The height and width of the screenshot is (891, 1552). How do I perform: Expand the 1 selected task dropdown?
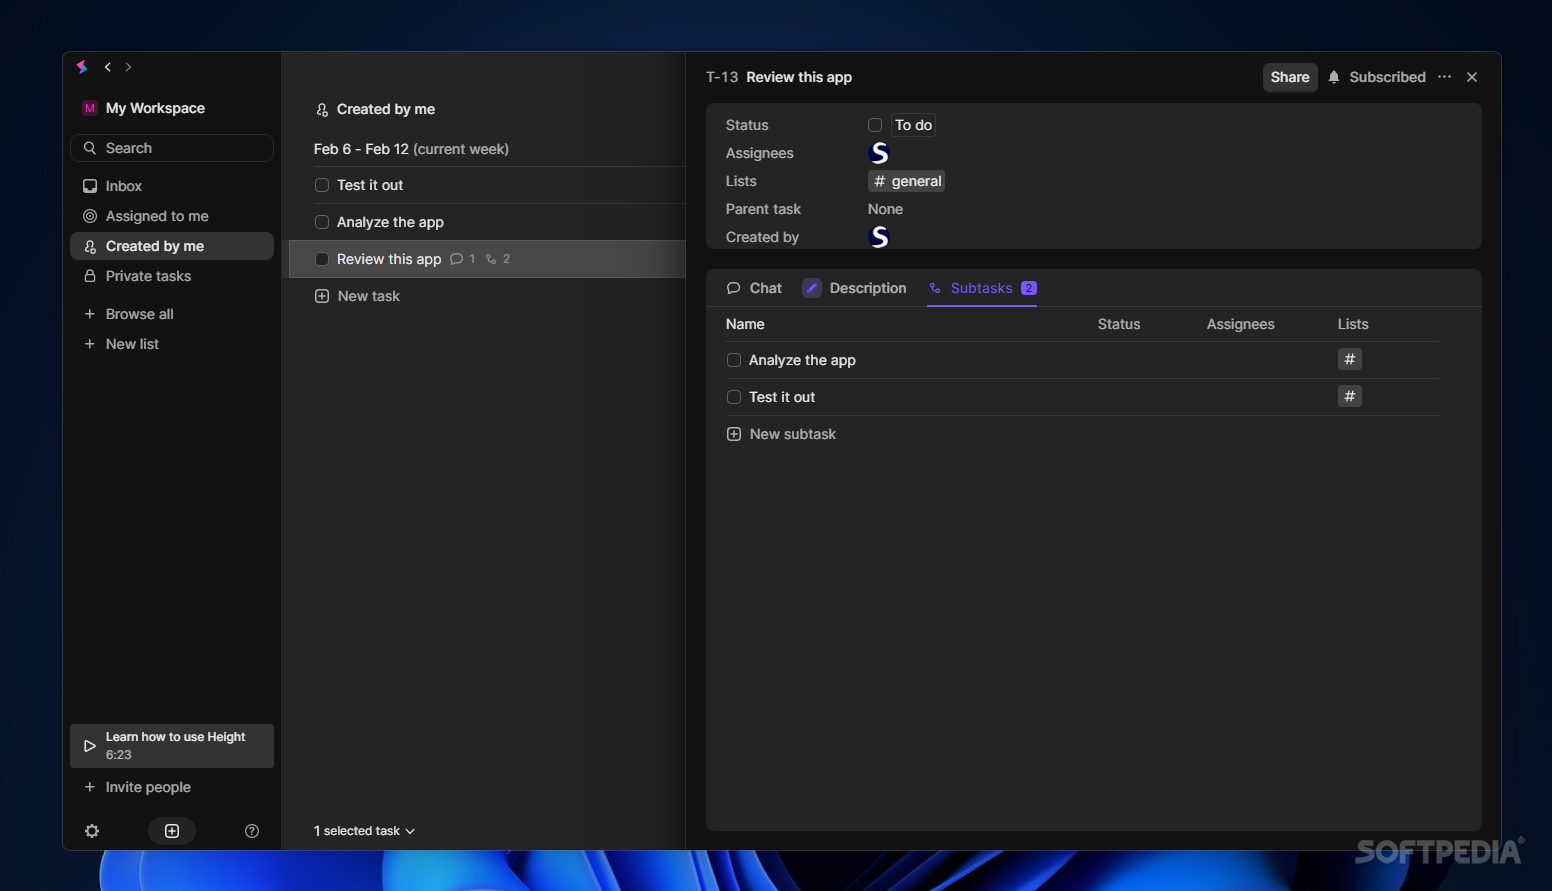coord(364,831)
